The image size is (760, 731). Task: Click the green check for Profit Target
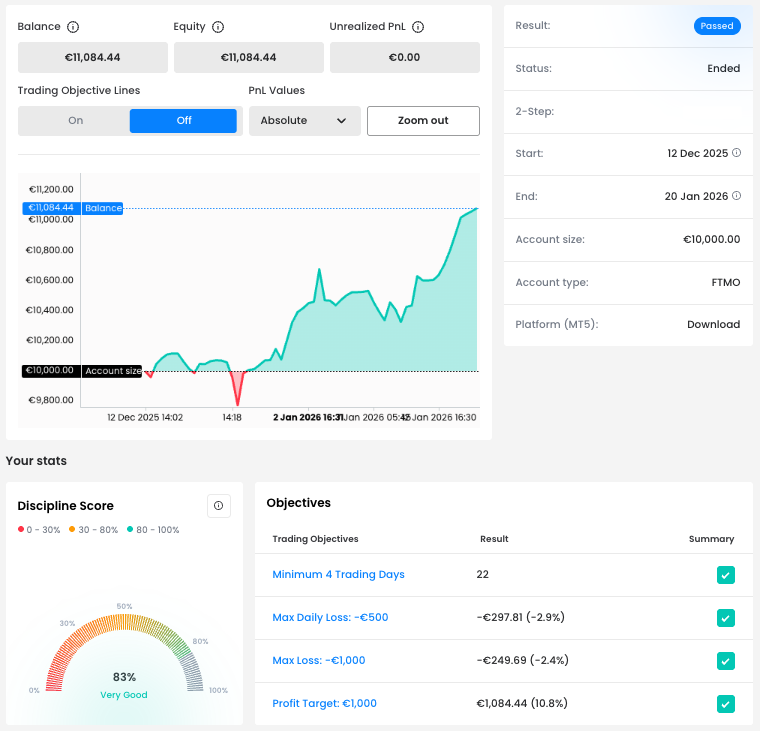click(x=726, y=704)
